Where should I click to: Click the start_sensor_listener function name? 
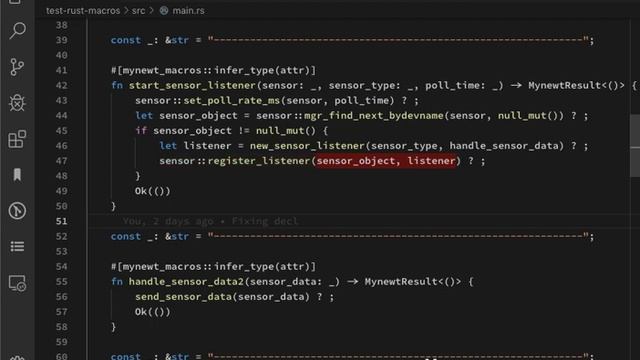pos(192,85)
